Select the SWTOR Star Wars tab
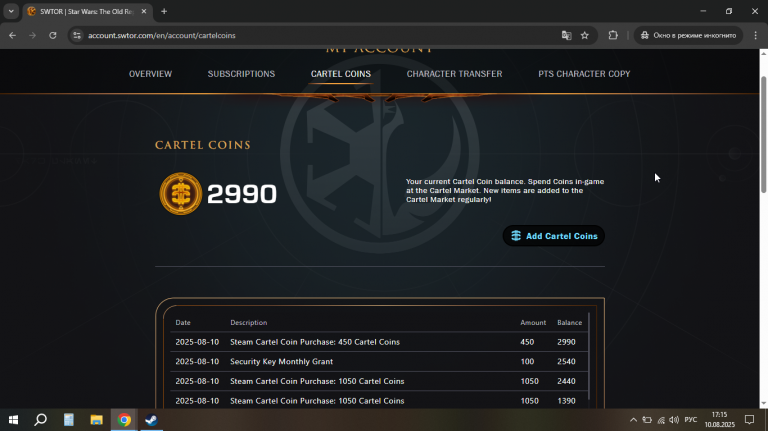Screen dimensions: 768x431 point(87,11)
